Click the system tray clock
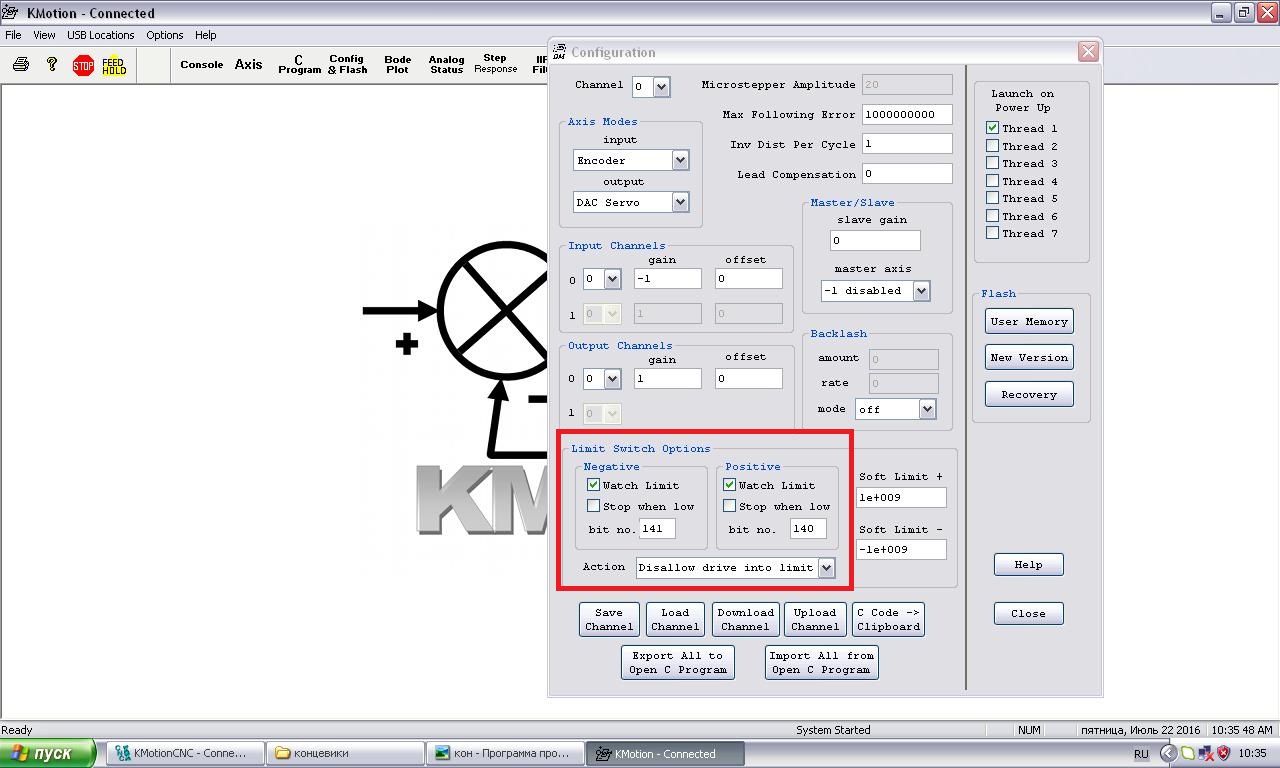Viewport: 1280px width, 768px height. click(1252, 753)
